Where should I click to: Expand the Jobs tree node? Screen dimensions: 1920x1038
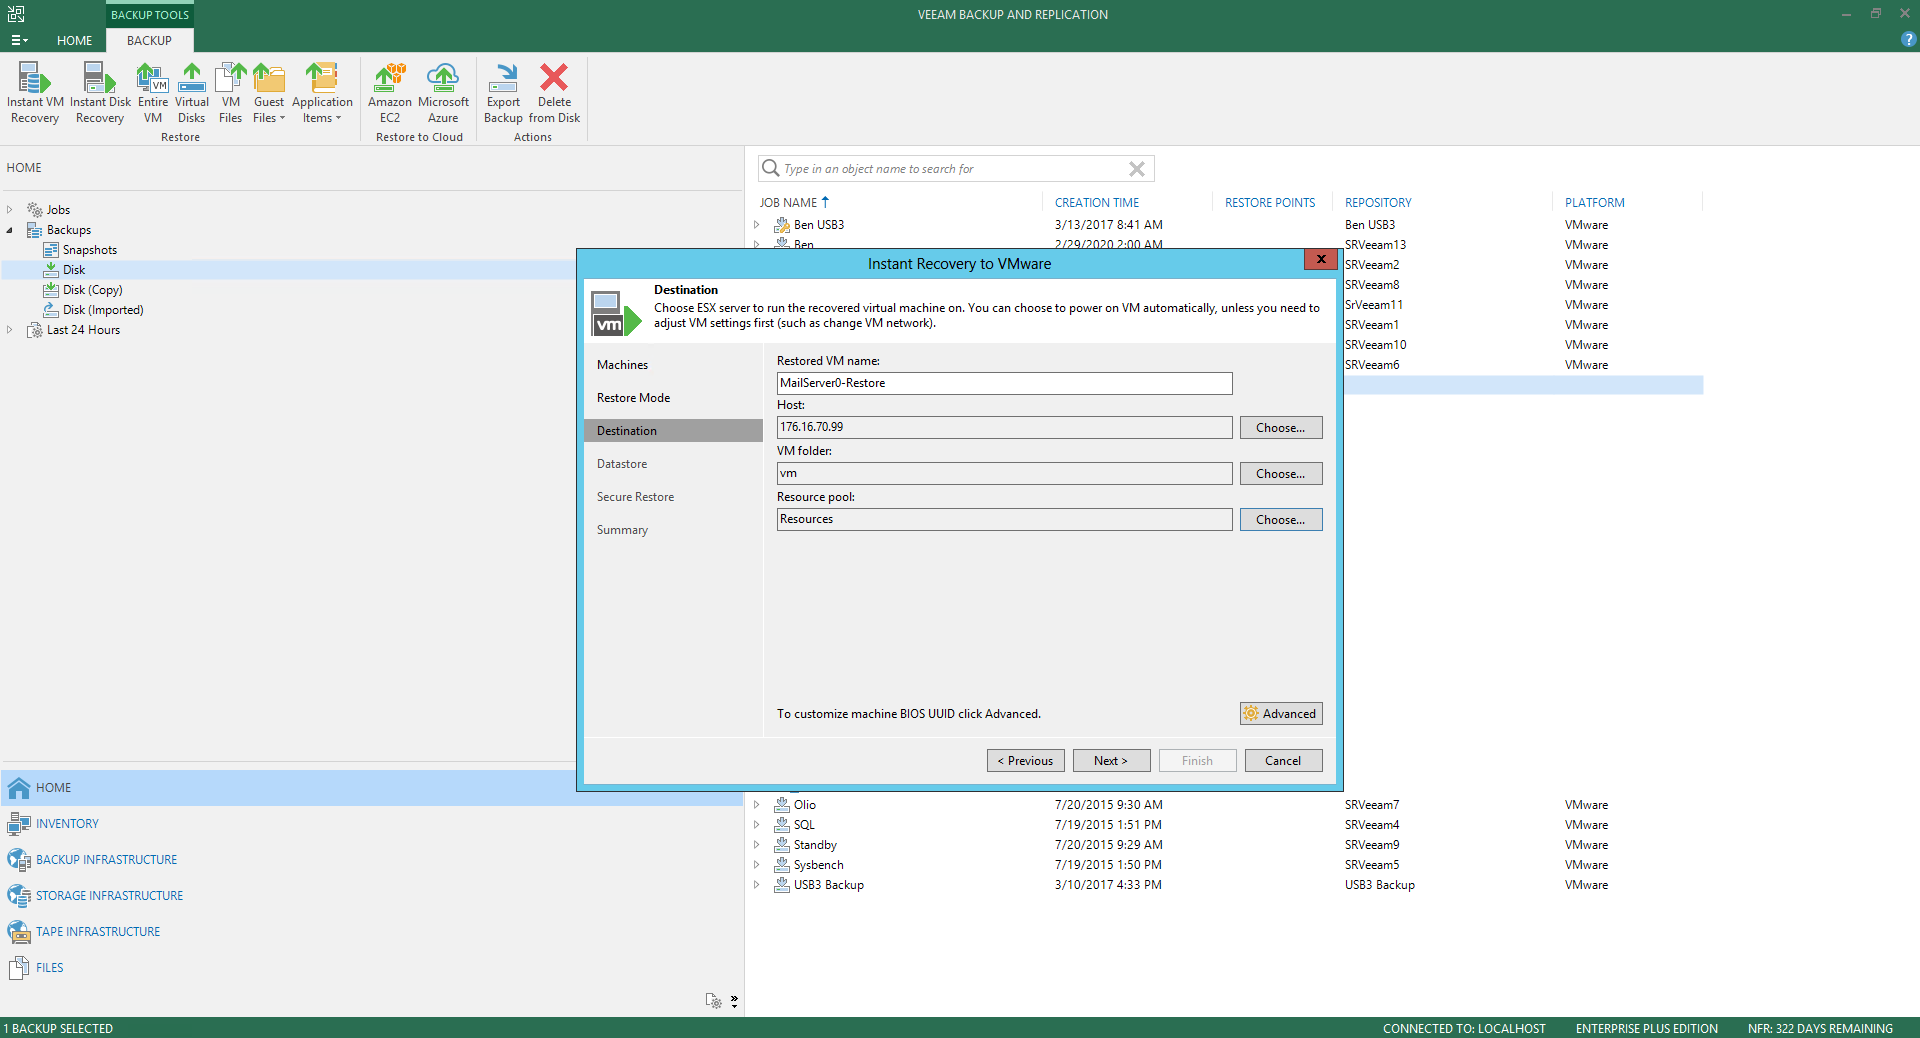pos(10,210)
